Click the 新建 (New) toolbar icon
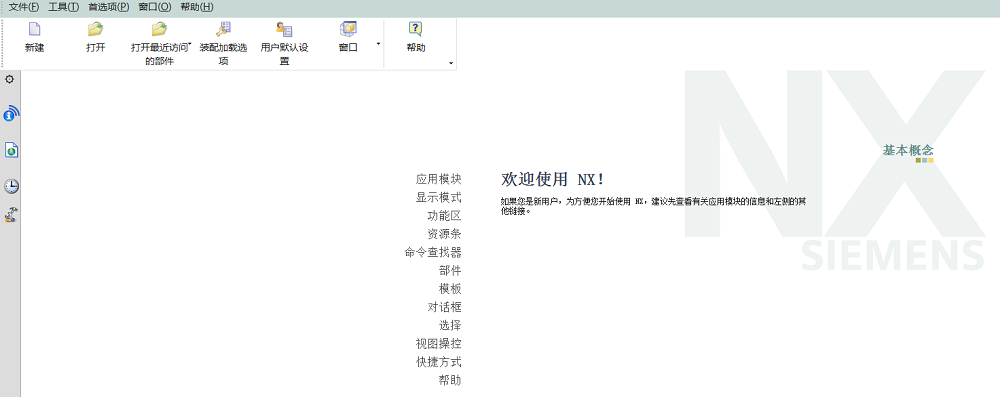The image size is (1000, 397). pos(34,29)
